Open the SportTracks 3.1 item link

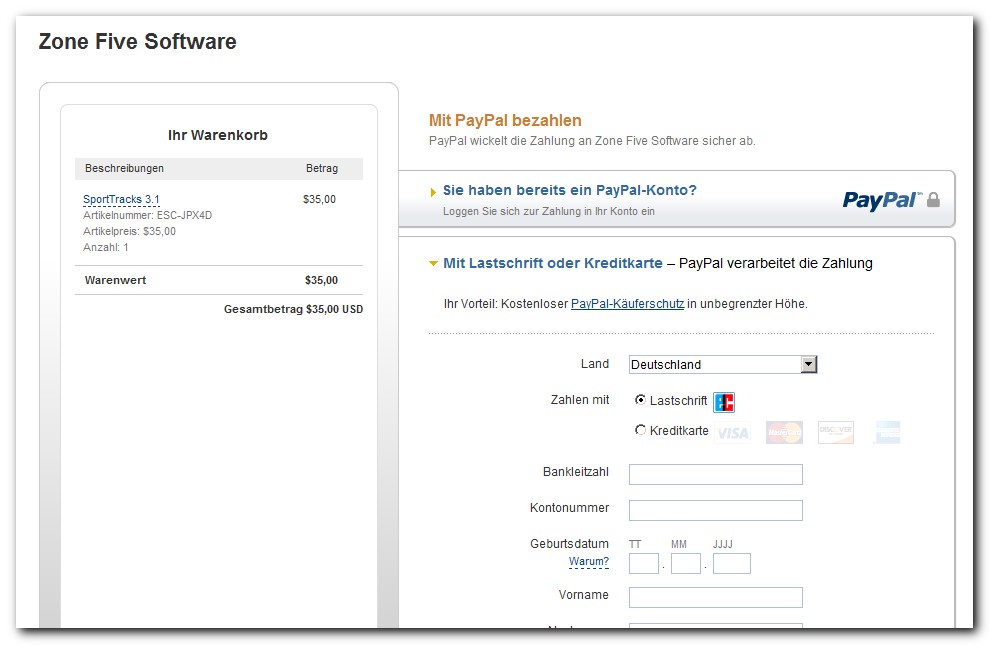coord(121,200)
